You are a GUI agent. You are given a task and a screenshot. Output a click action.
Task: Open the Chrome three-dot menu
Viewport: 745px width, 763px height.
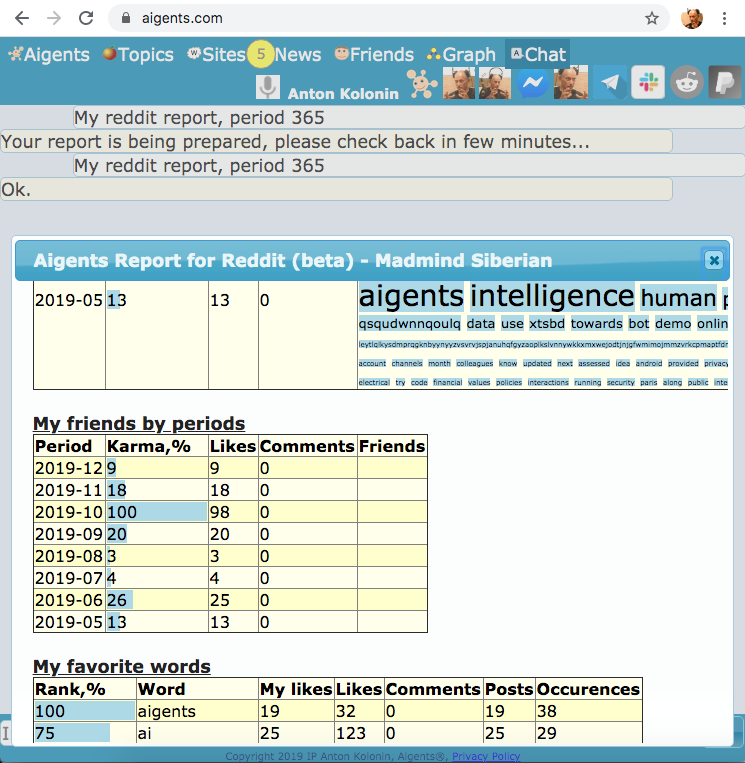tap(724, 18)
